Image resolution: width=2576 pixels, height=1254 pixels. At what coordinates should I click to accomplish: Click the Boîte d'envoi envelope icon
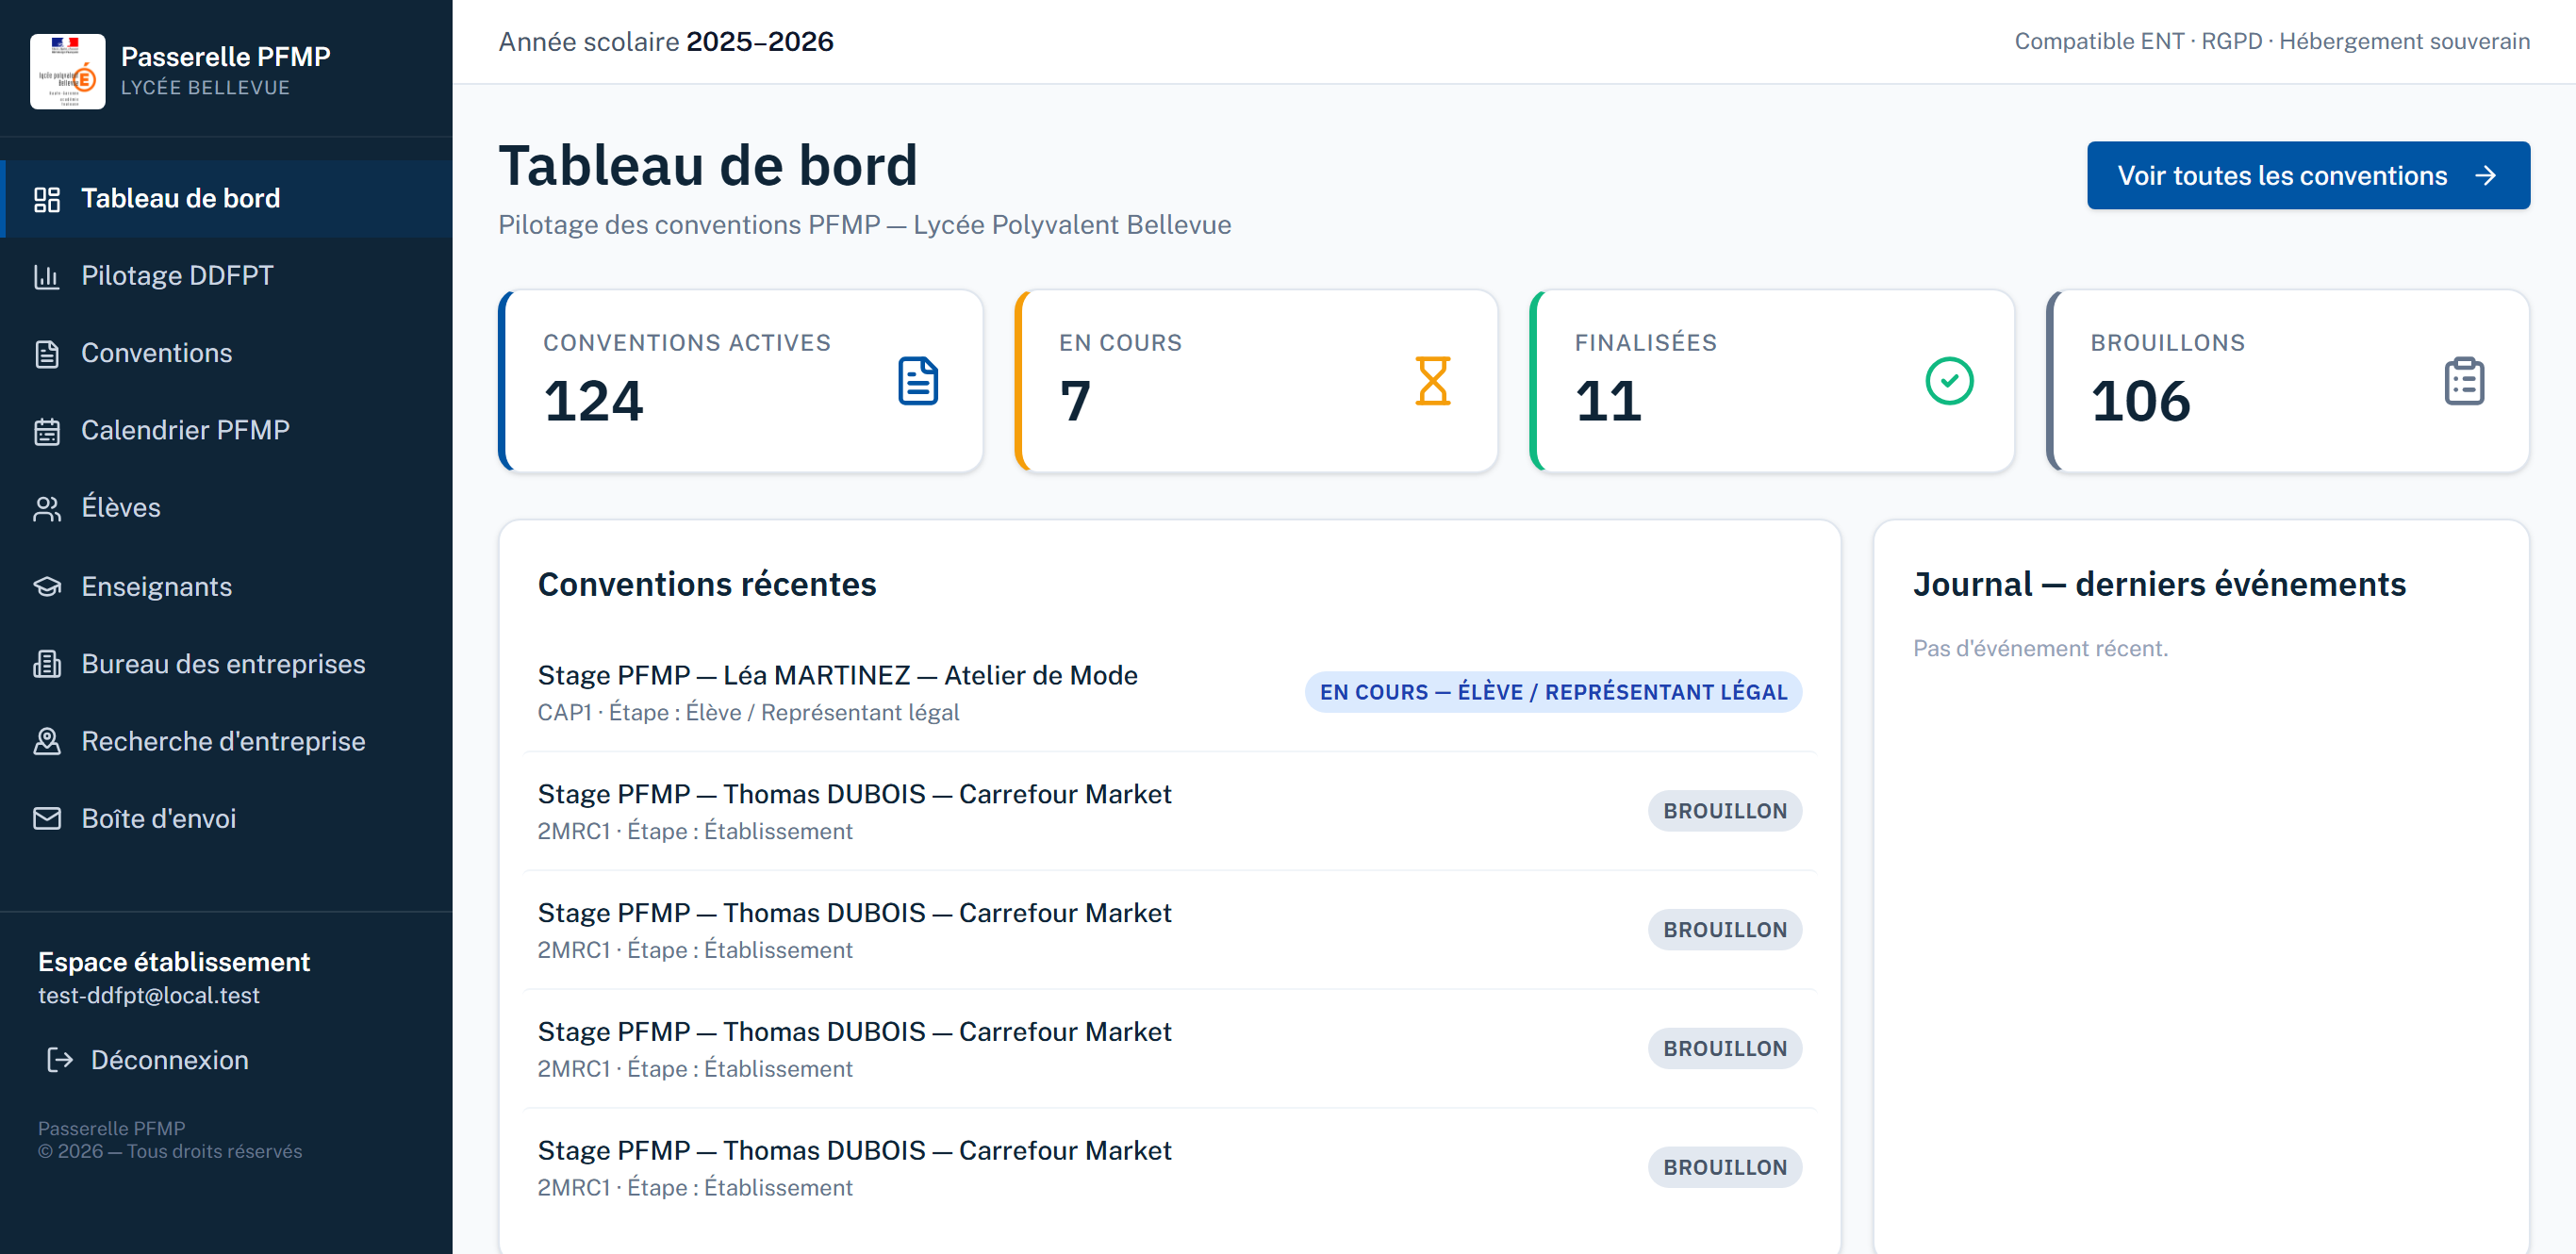(47, 818)
